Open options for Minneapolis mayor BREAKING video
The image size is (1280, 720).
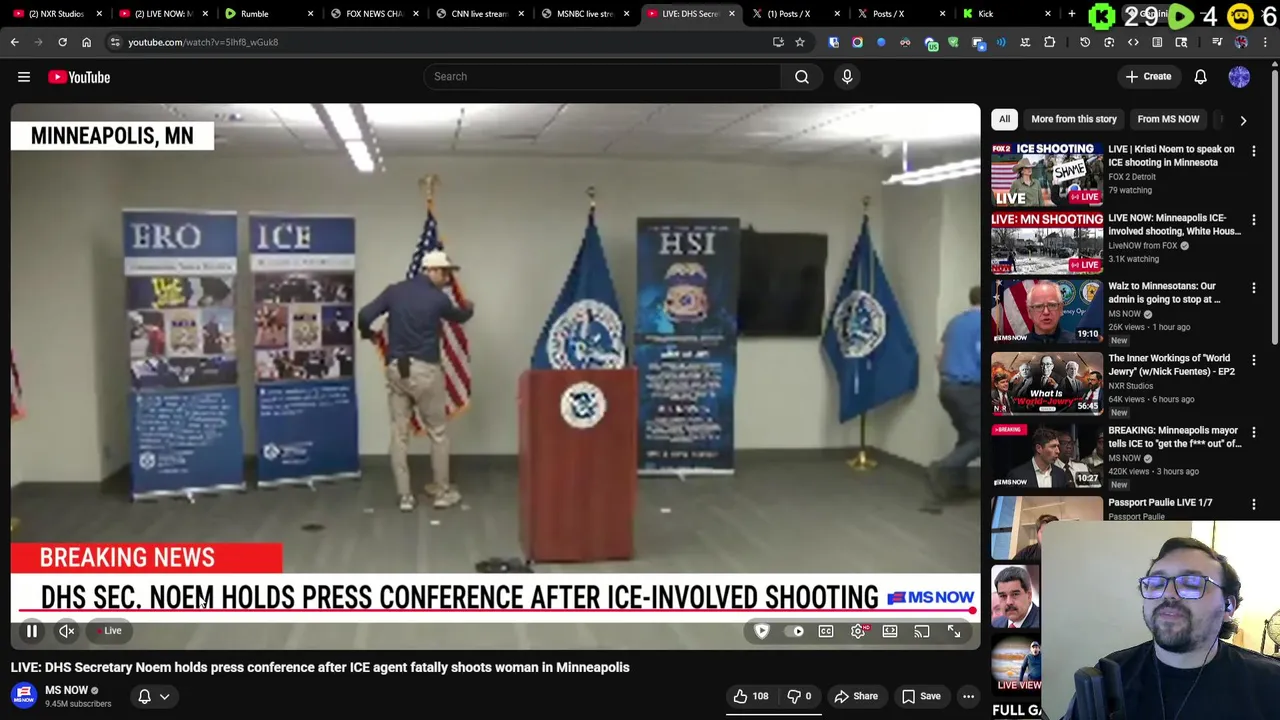[x=1254, y=432]
